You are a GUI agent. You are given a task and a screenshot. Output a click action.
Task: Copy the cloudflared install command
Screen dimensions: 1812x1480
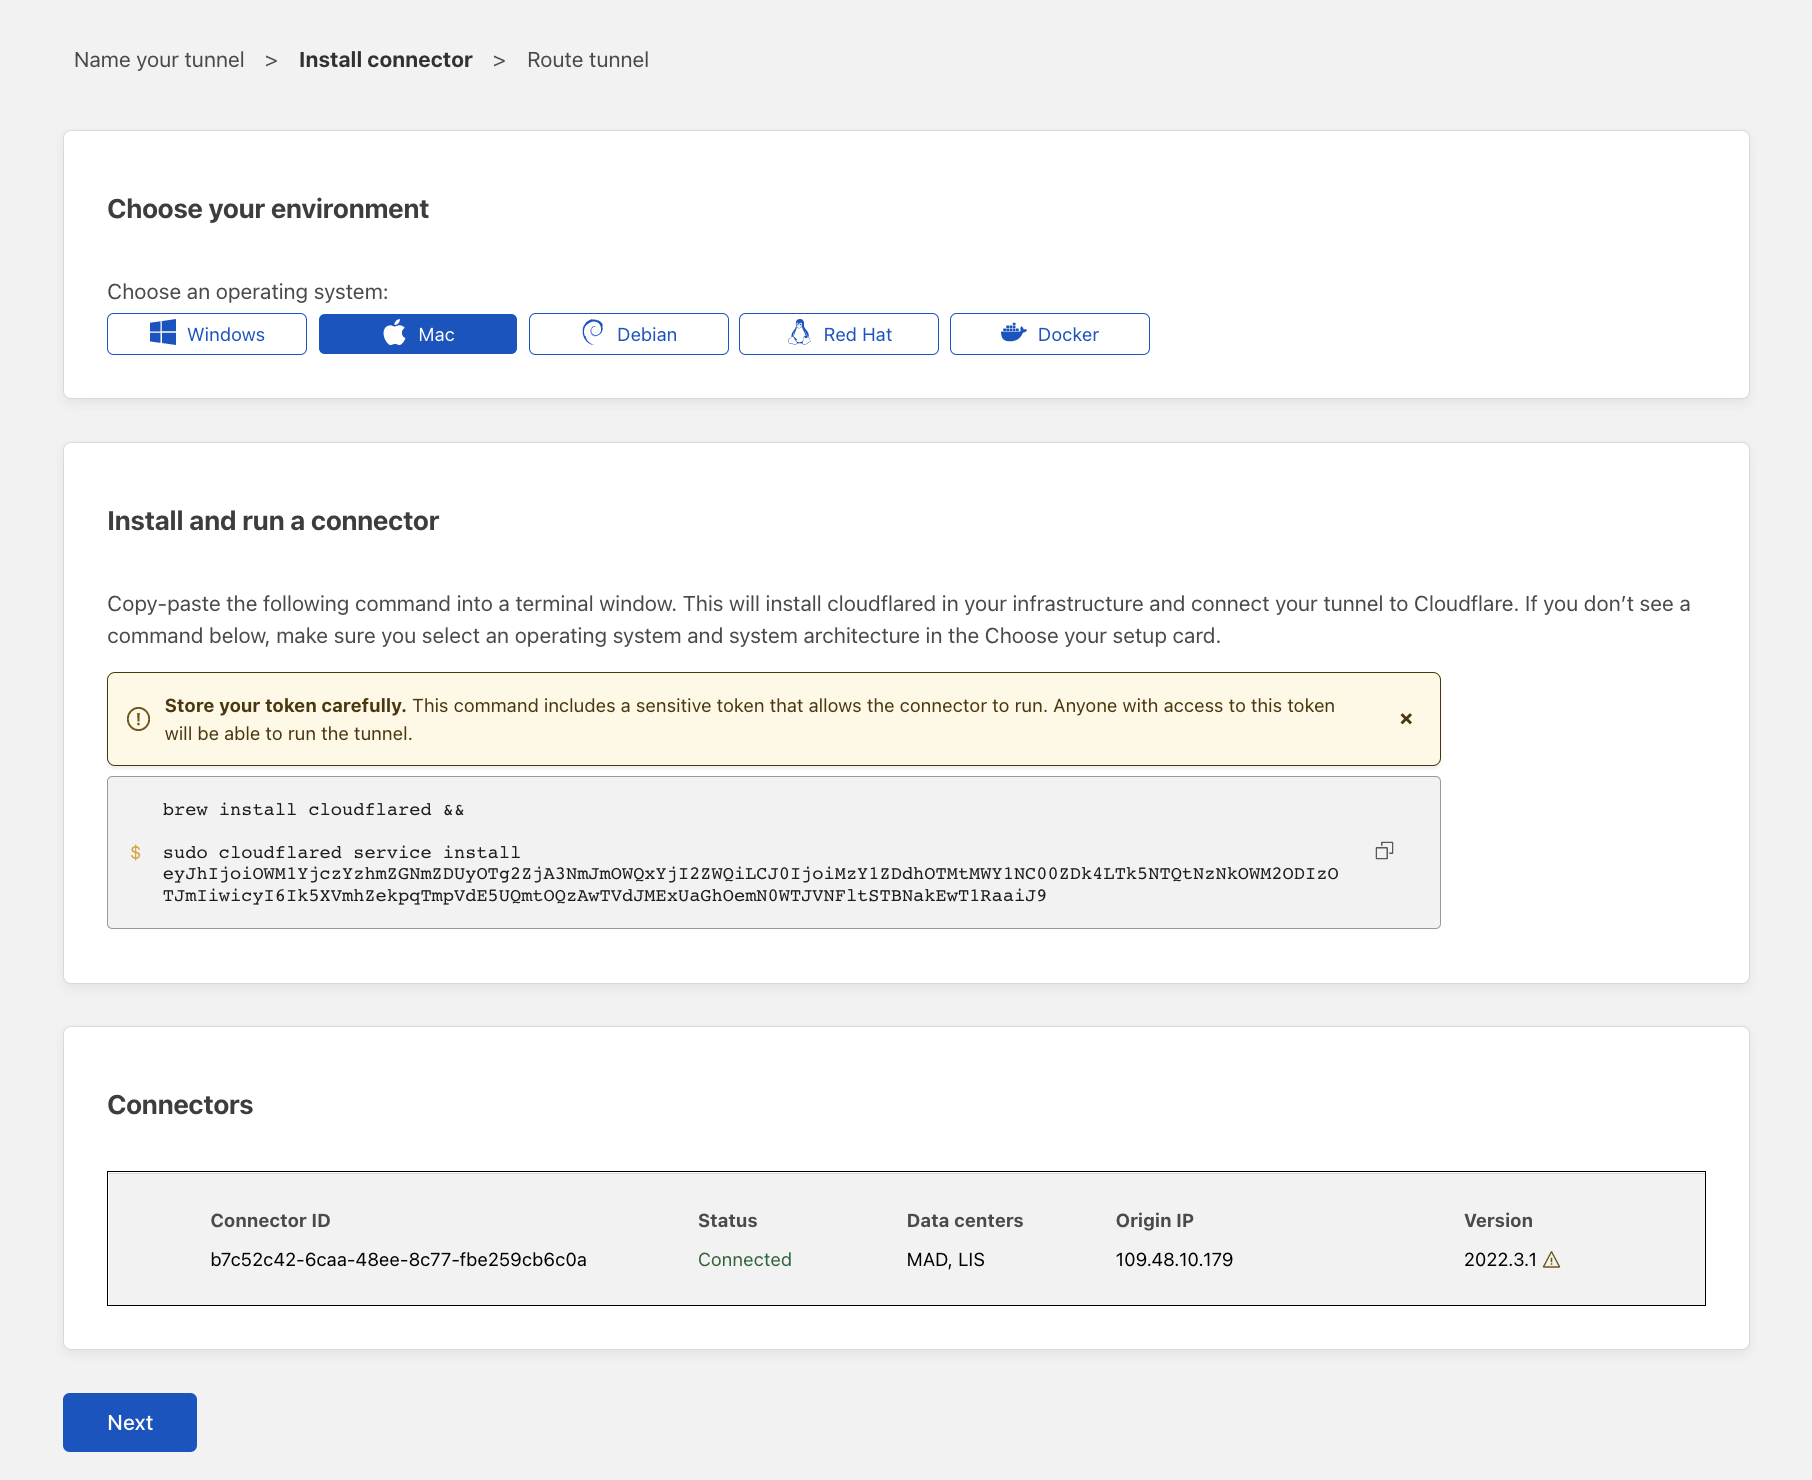(x=1384, y=850)
